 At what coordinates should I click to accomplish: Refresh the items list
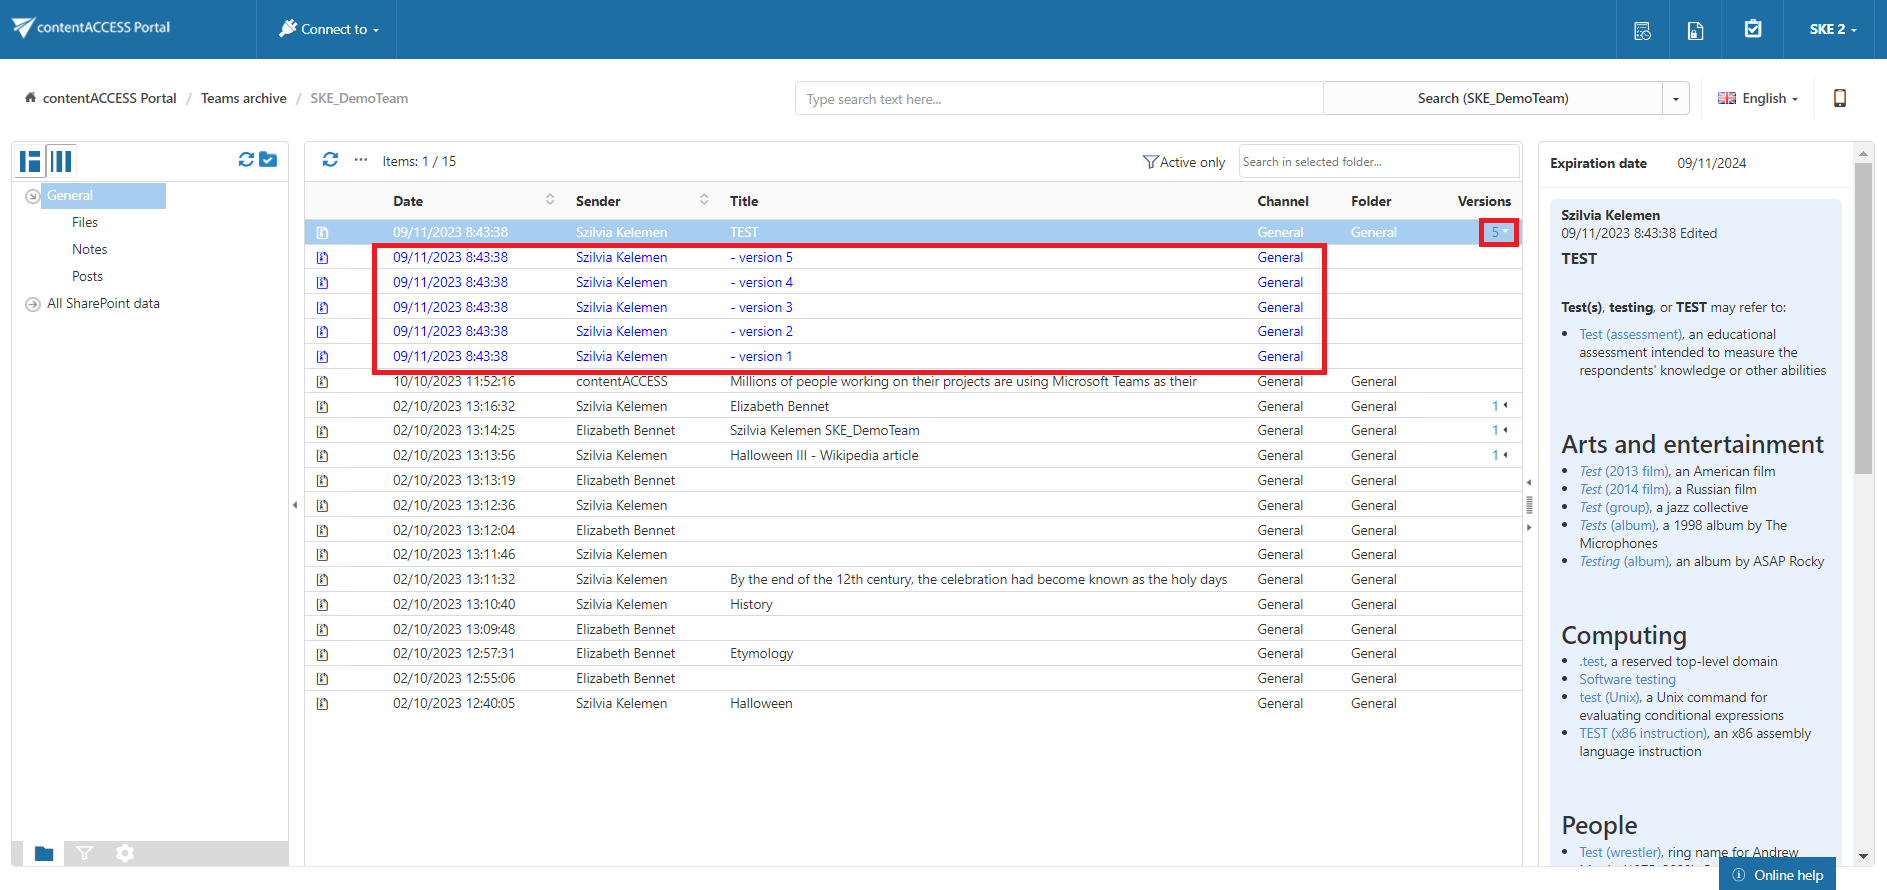[330, 160]
